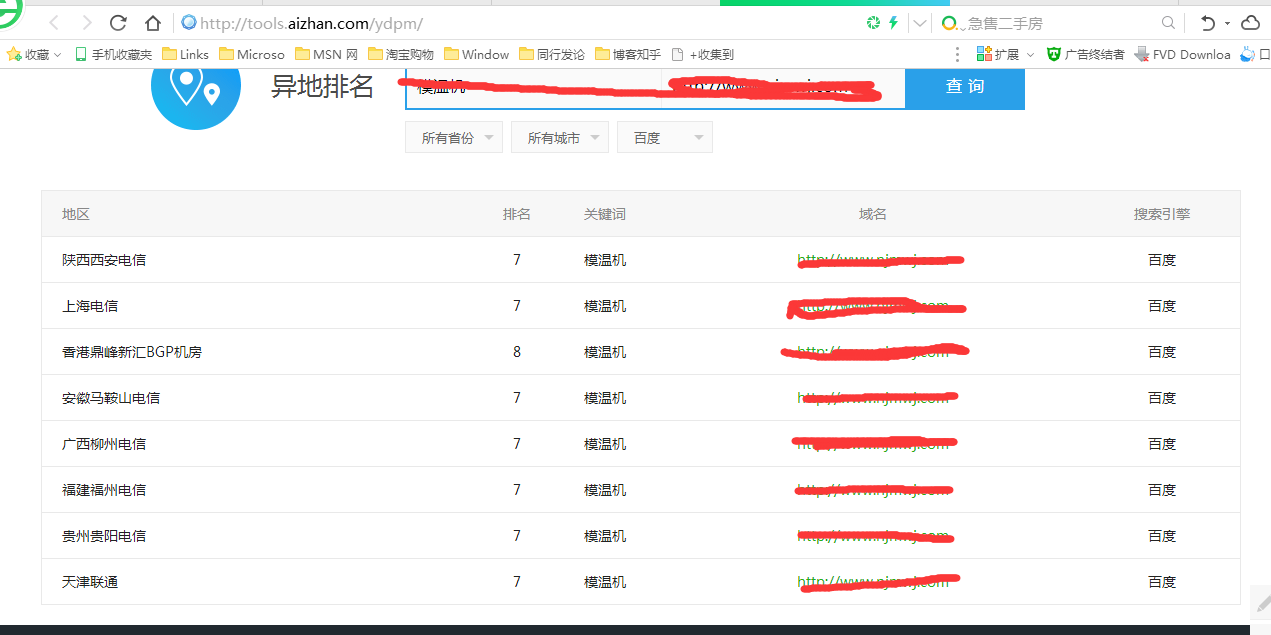
Task: Open 手机收藏夹 bookmark
Action: [x=113, y=54]
